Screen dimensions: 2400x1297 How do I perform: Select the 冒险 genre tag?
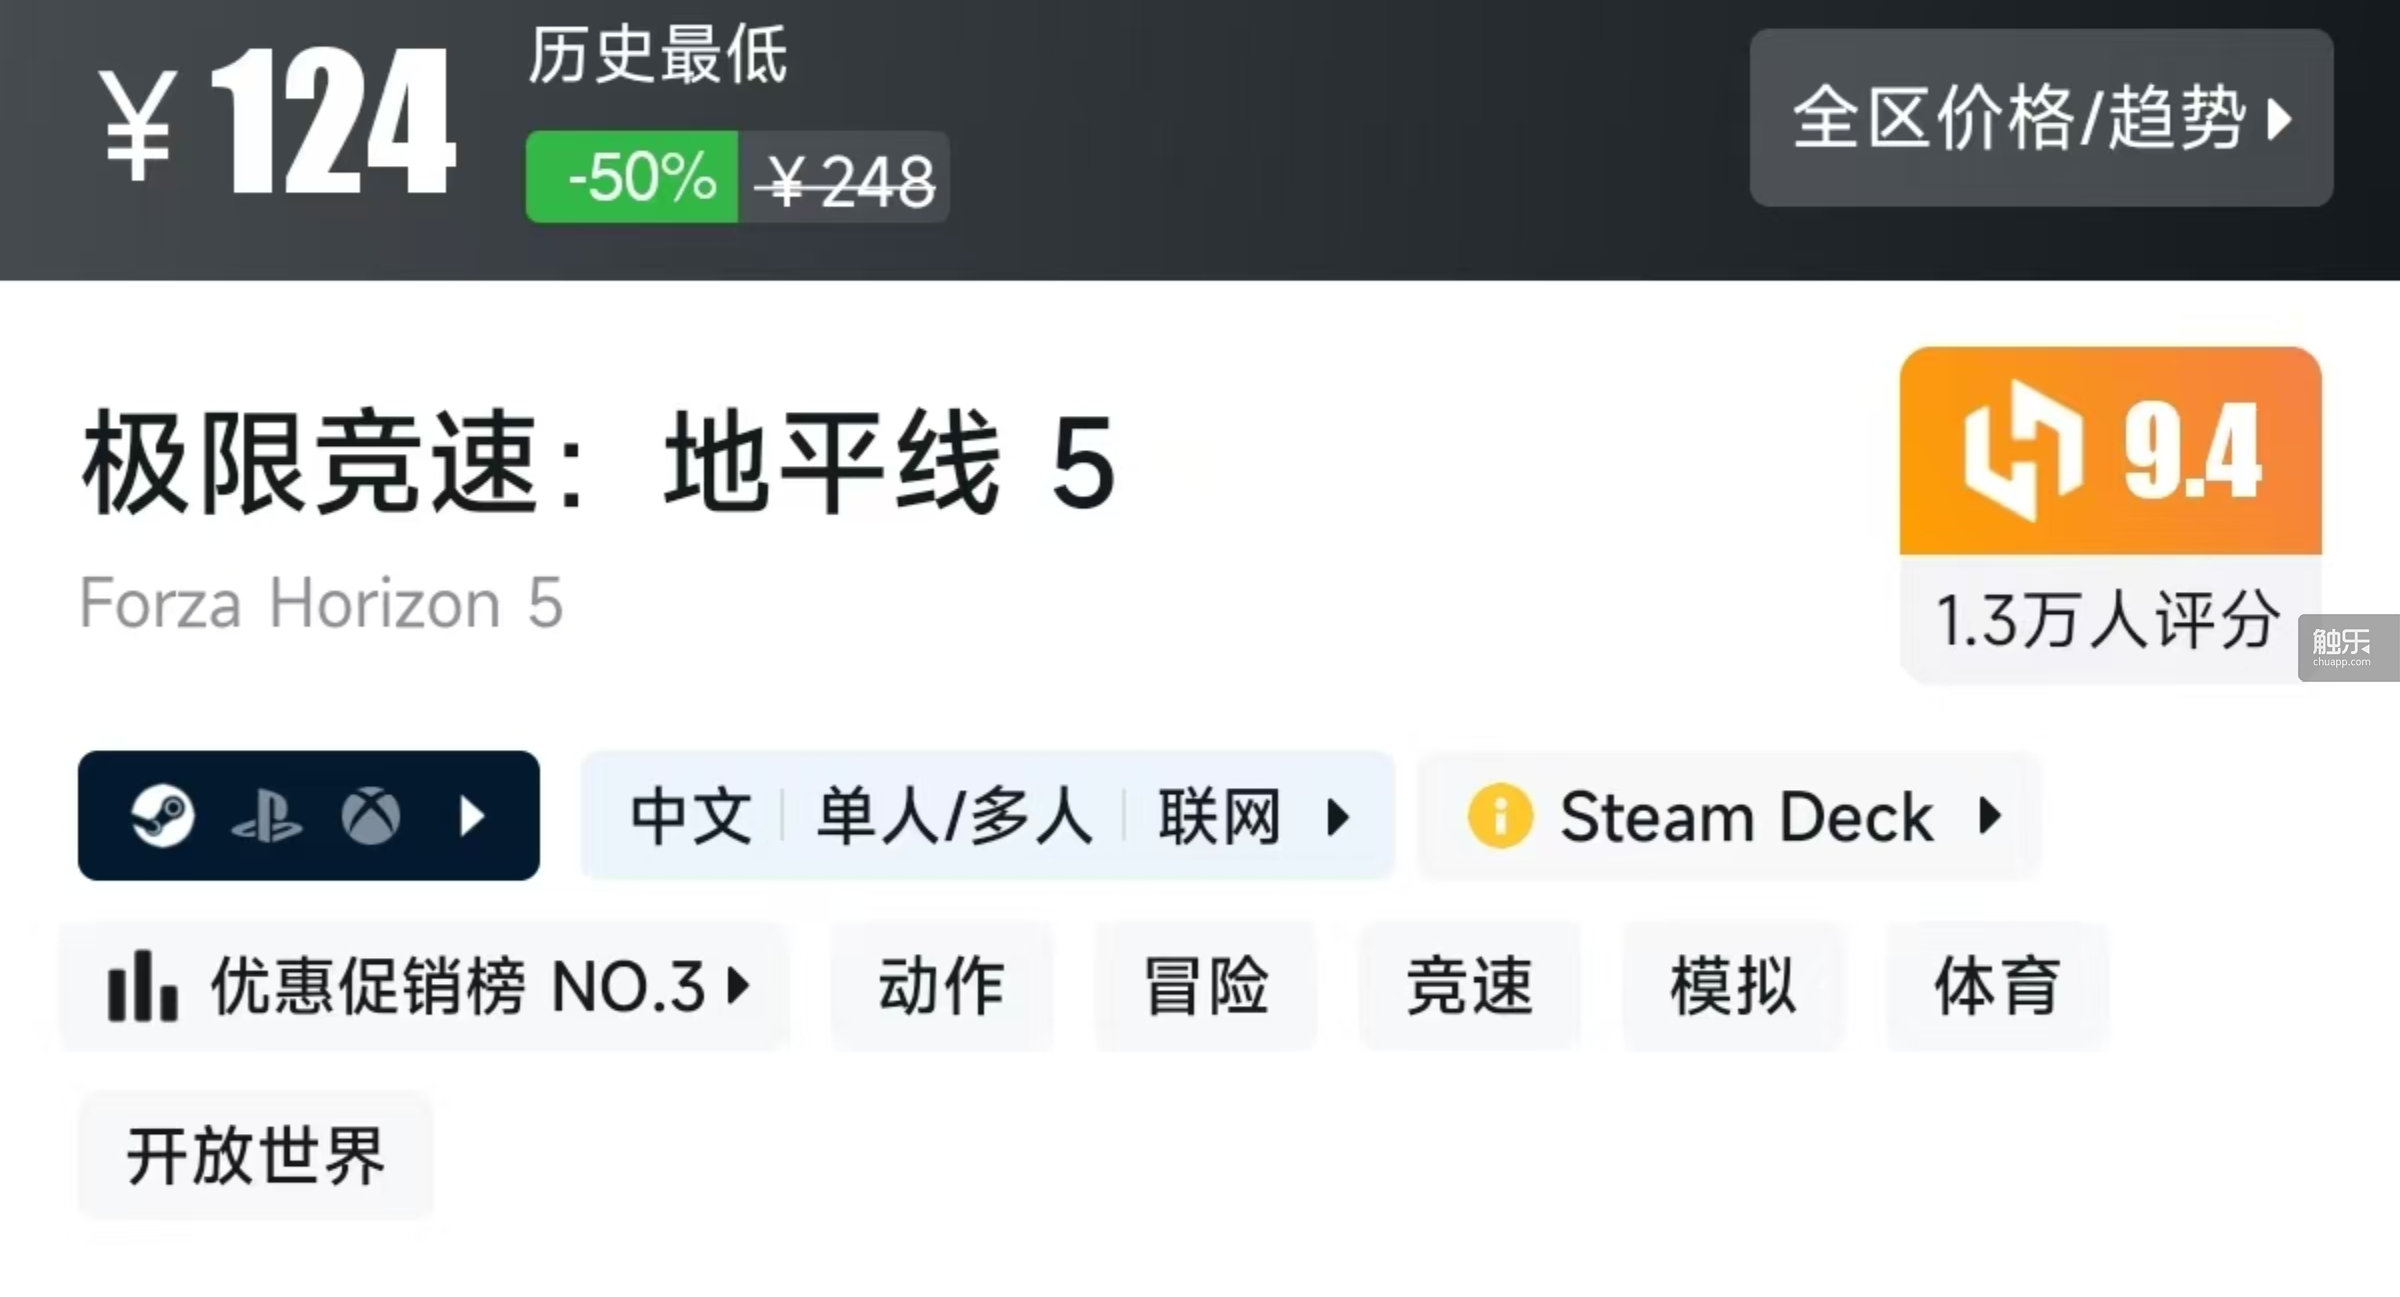click(1206, 986)
